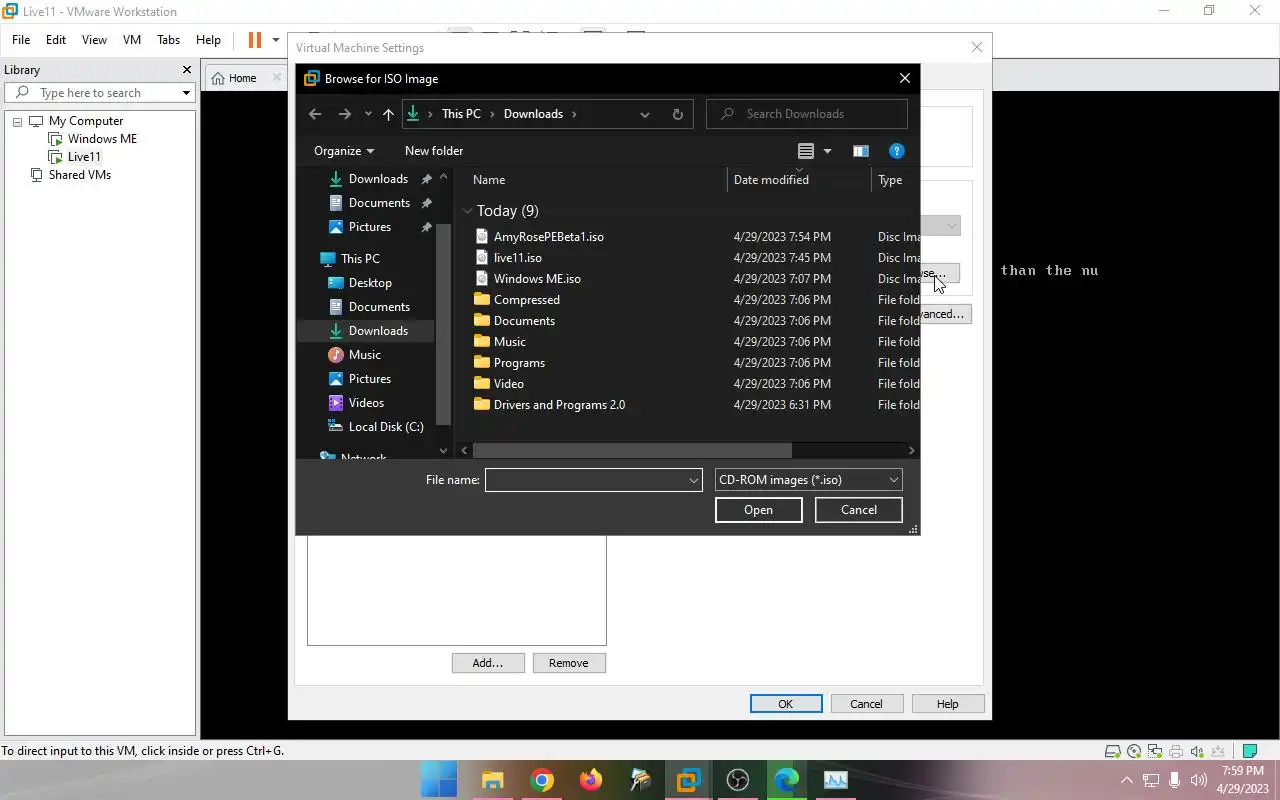Open the File menu

point(21,40)
